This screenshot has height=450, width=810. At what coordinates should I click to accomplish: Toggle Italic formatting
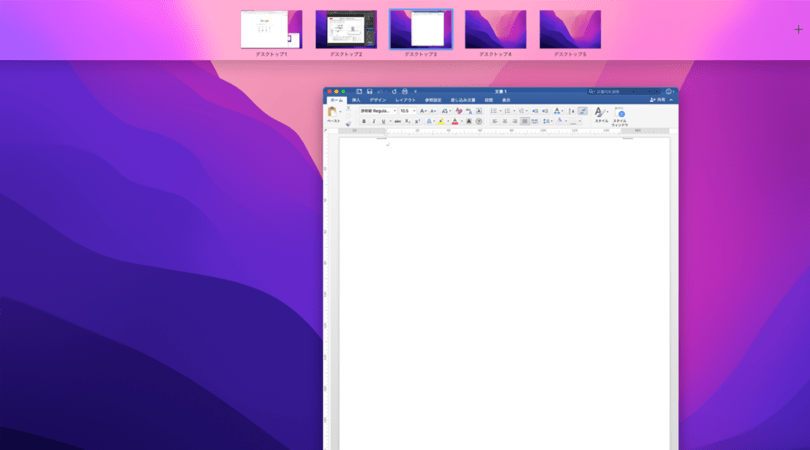[x=374, y=121]
